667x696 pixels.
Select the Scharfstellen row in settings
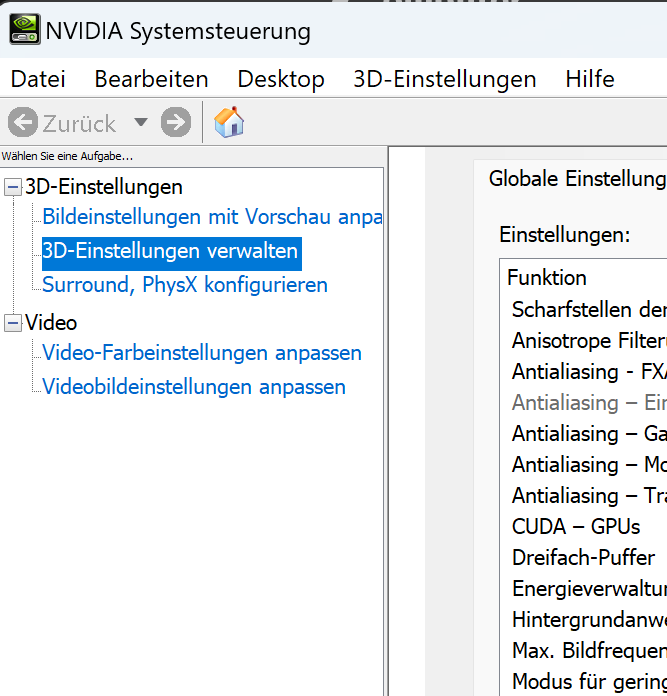click(x=588, y=309)
